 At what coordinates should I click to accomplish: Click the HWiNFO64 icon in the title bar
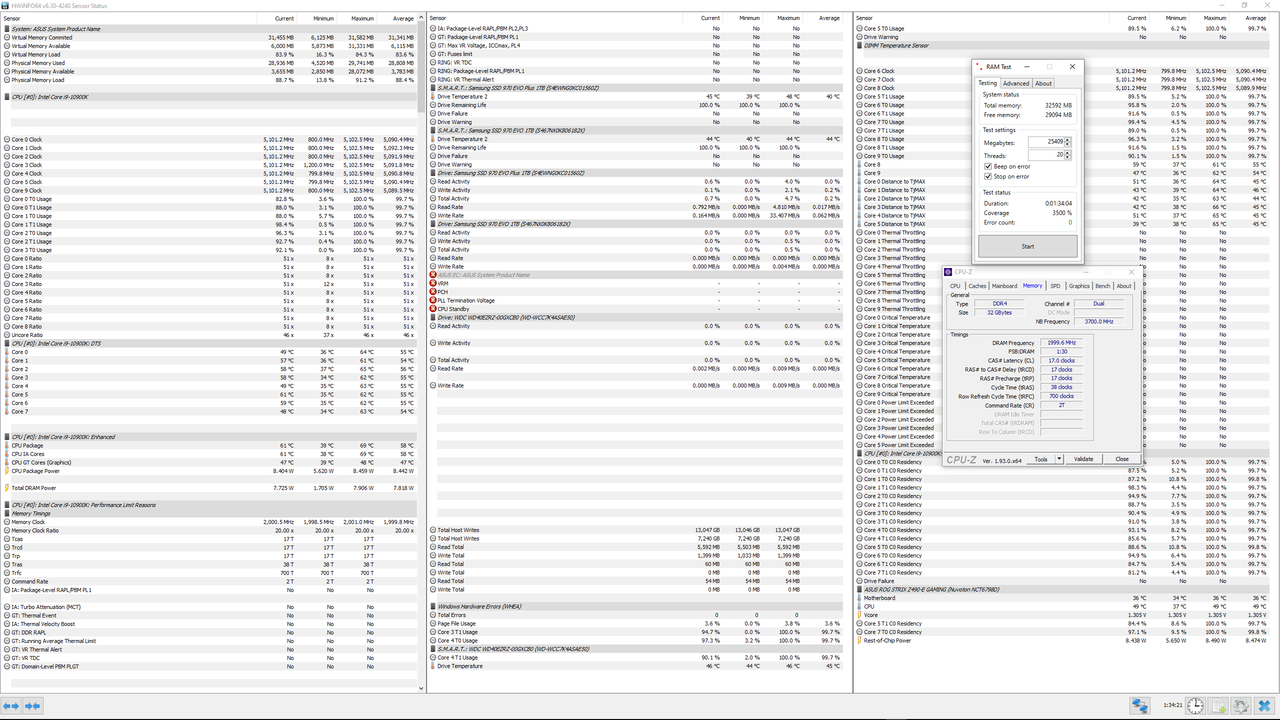(6, 5)
